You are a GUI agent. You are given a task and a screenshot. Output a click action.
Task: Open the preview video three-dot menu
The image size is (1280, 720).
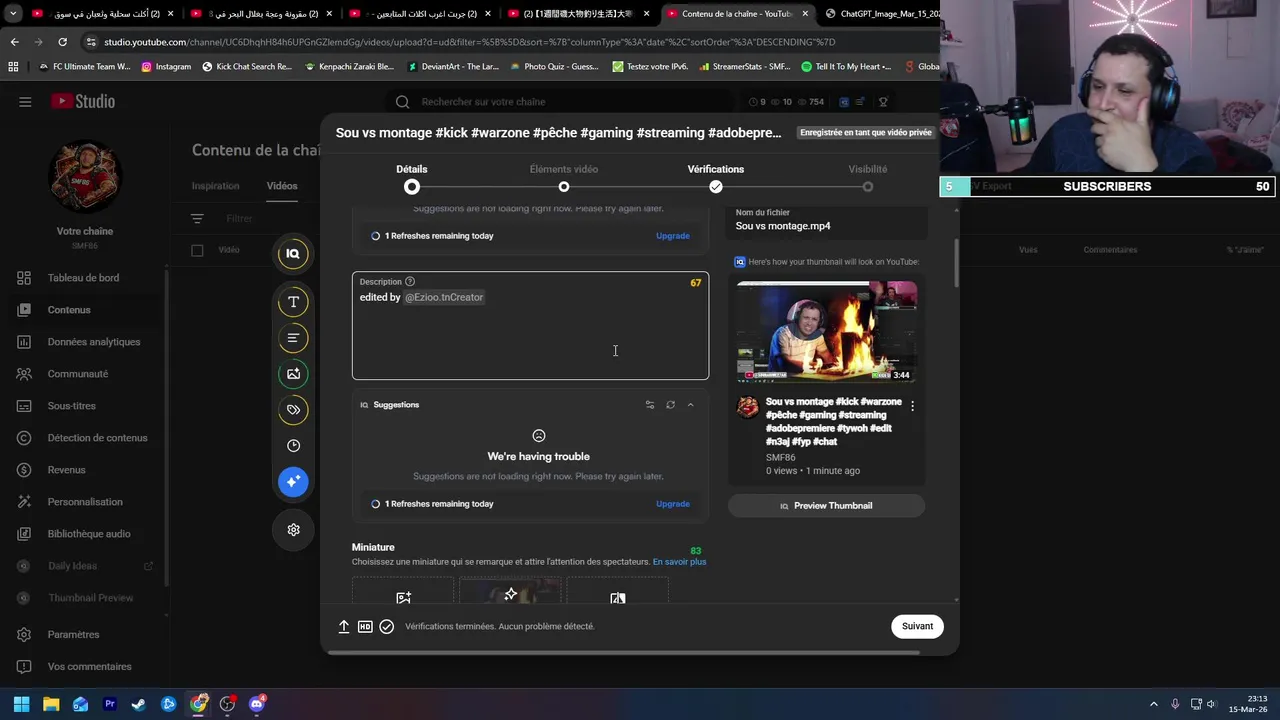pos(912,406)
